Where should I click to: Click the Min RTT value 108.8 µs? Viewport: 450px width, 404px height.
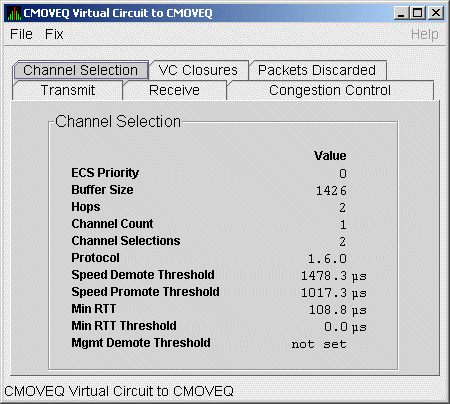338,310
